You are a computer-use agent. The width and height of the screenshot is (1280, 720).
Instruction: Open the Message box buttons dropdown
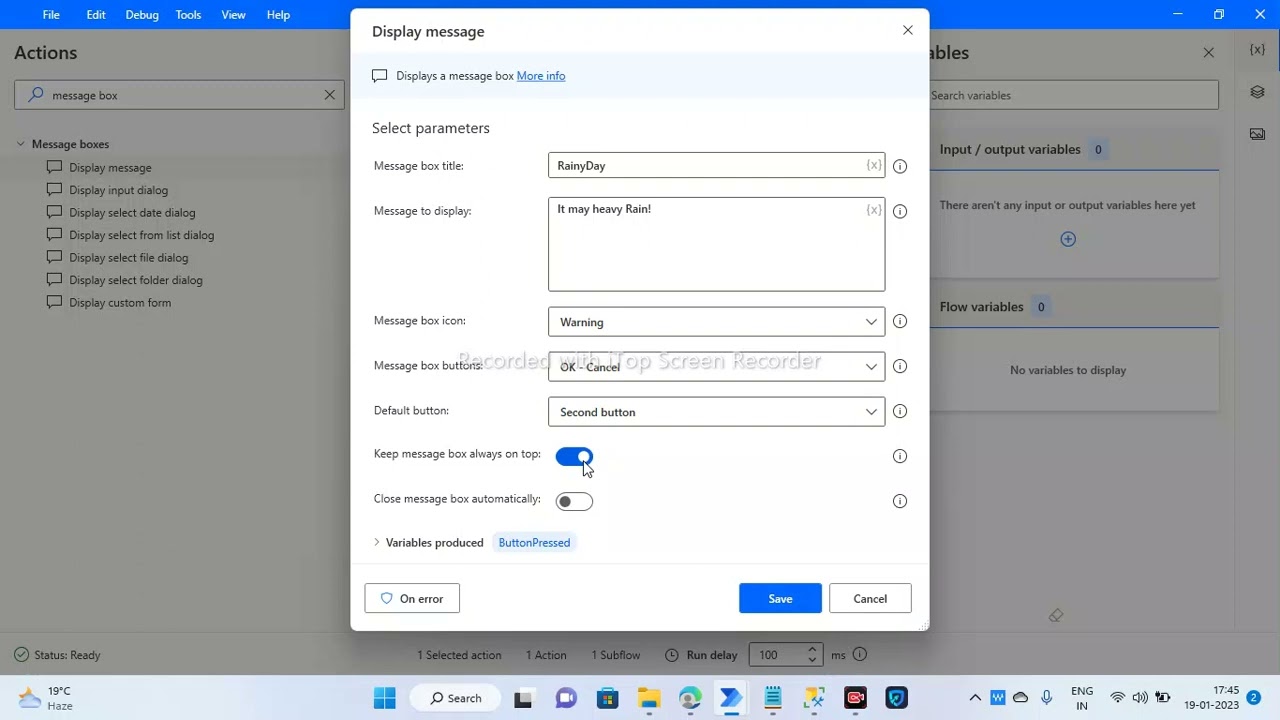716,367
